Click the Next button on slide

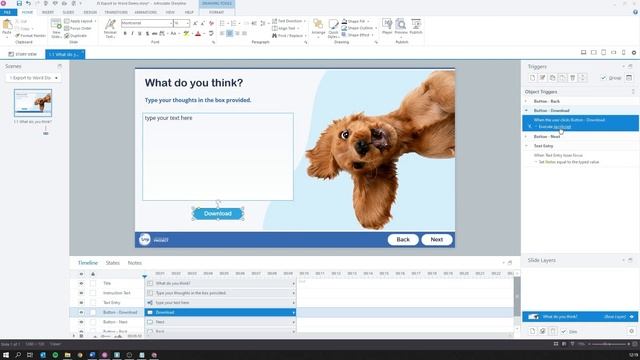pyautogui.click(x=437, y=240)
